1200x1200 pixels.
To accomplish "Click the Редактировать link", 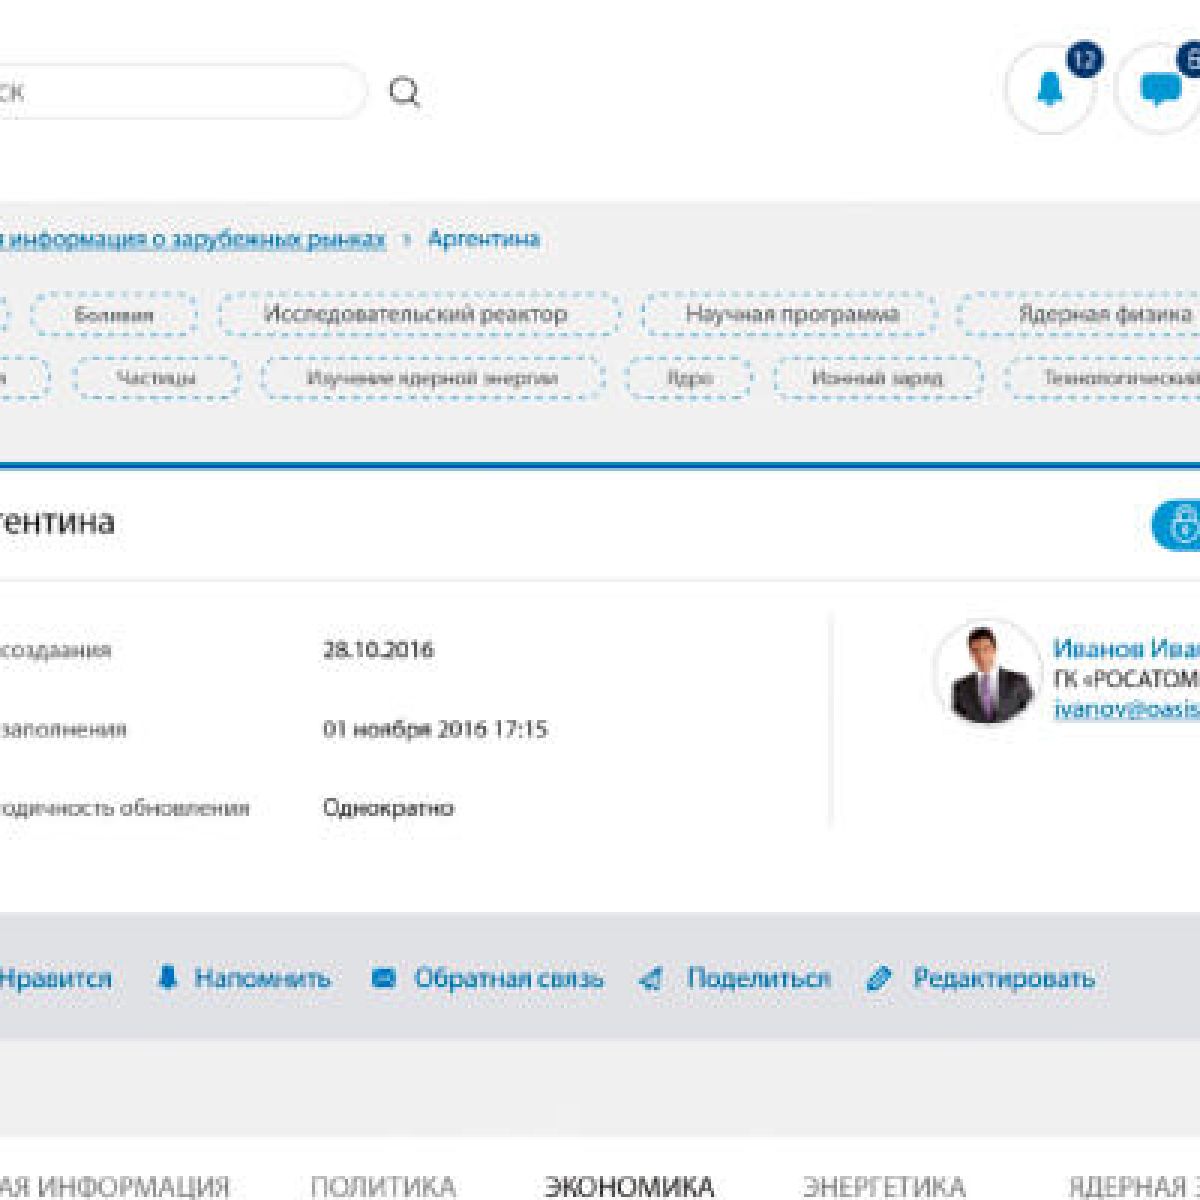I will [1004, 978].
